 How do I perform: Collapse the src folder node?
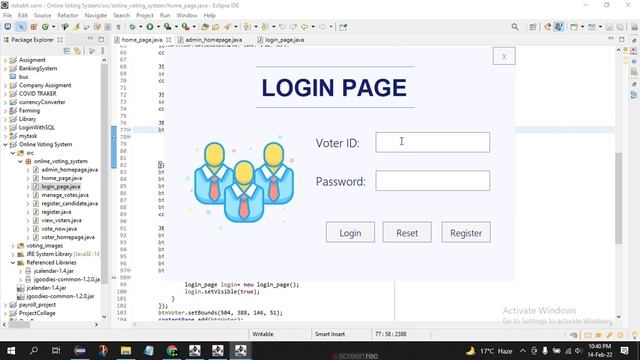(13, 153)
